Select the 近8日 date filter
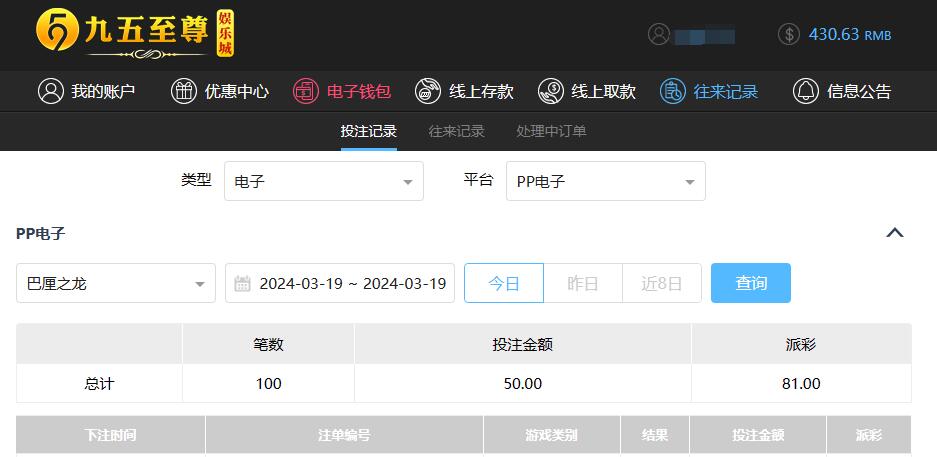 (x=662, y=283)
